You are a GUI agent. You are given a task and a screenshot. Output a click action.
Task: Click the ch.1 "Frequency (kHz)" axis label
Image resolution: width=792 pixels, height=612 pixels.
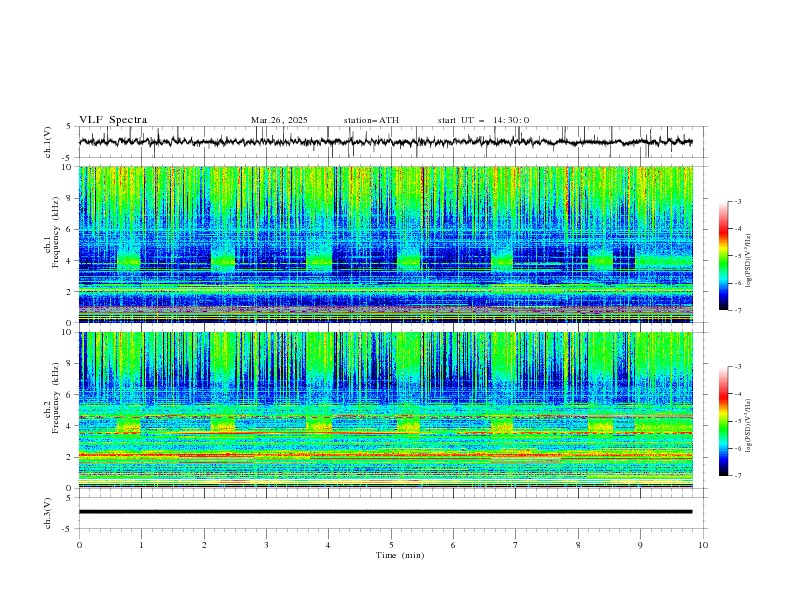pyautogui.click(x=56, y=233)
